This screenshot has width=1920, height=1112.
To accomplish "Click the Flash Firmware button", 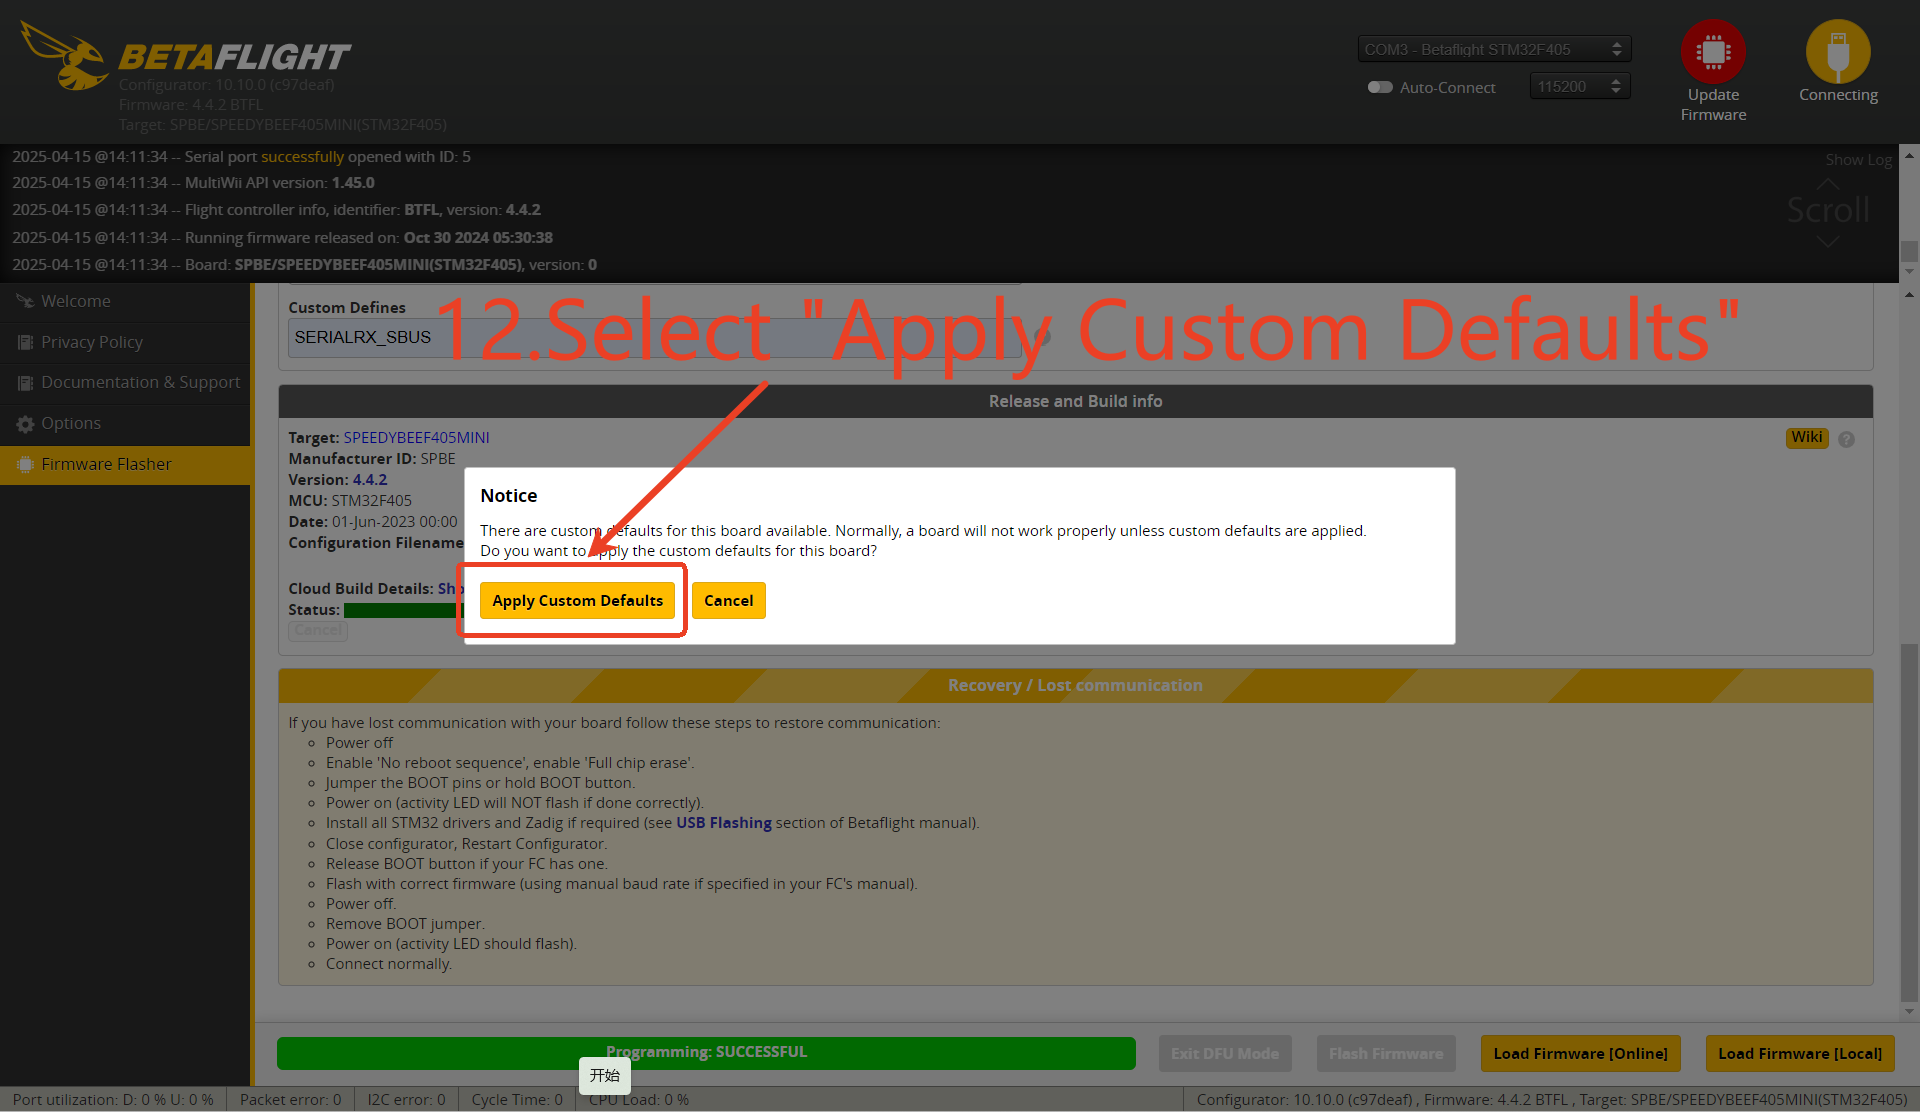I will click(x=1385, y=1053).
